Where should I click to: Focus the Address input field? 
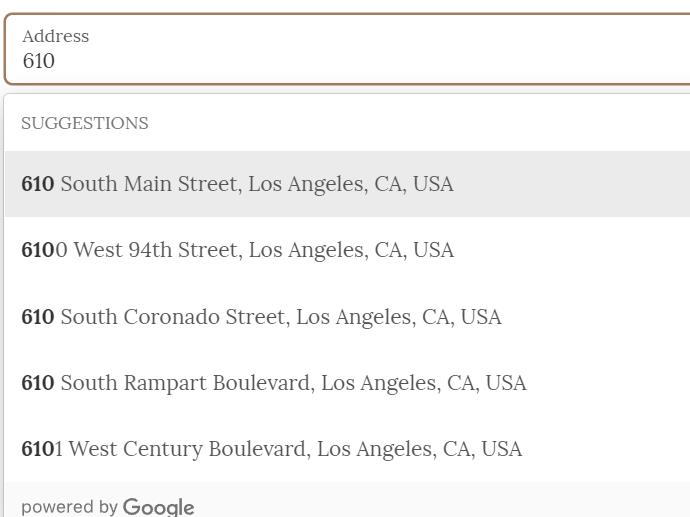pos(347,49)
